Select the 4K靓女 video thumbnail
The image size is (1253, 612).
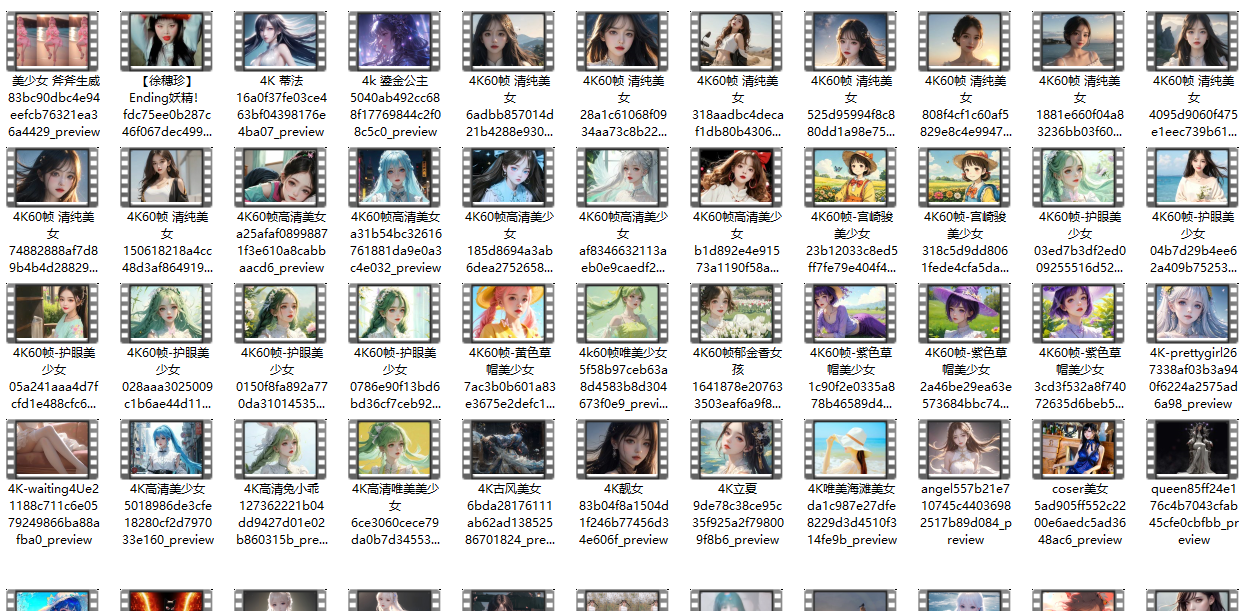click(x=624, y=448)
